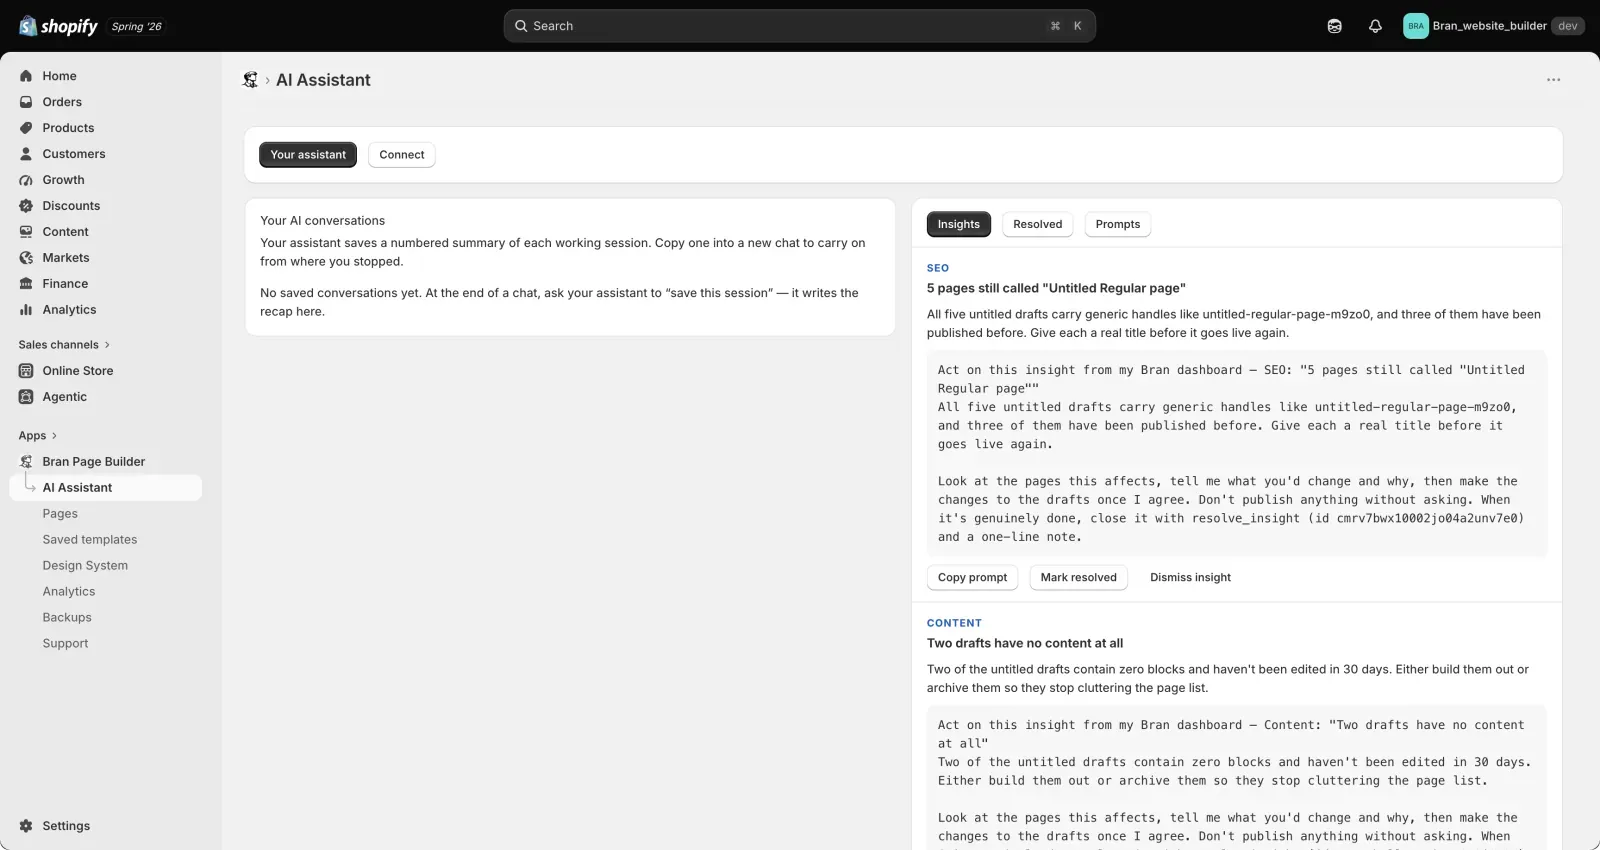Open the Bran_website_builder account menu

(1493, 26)
